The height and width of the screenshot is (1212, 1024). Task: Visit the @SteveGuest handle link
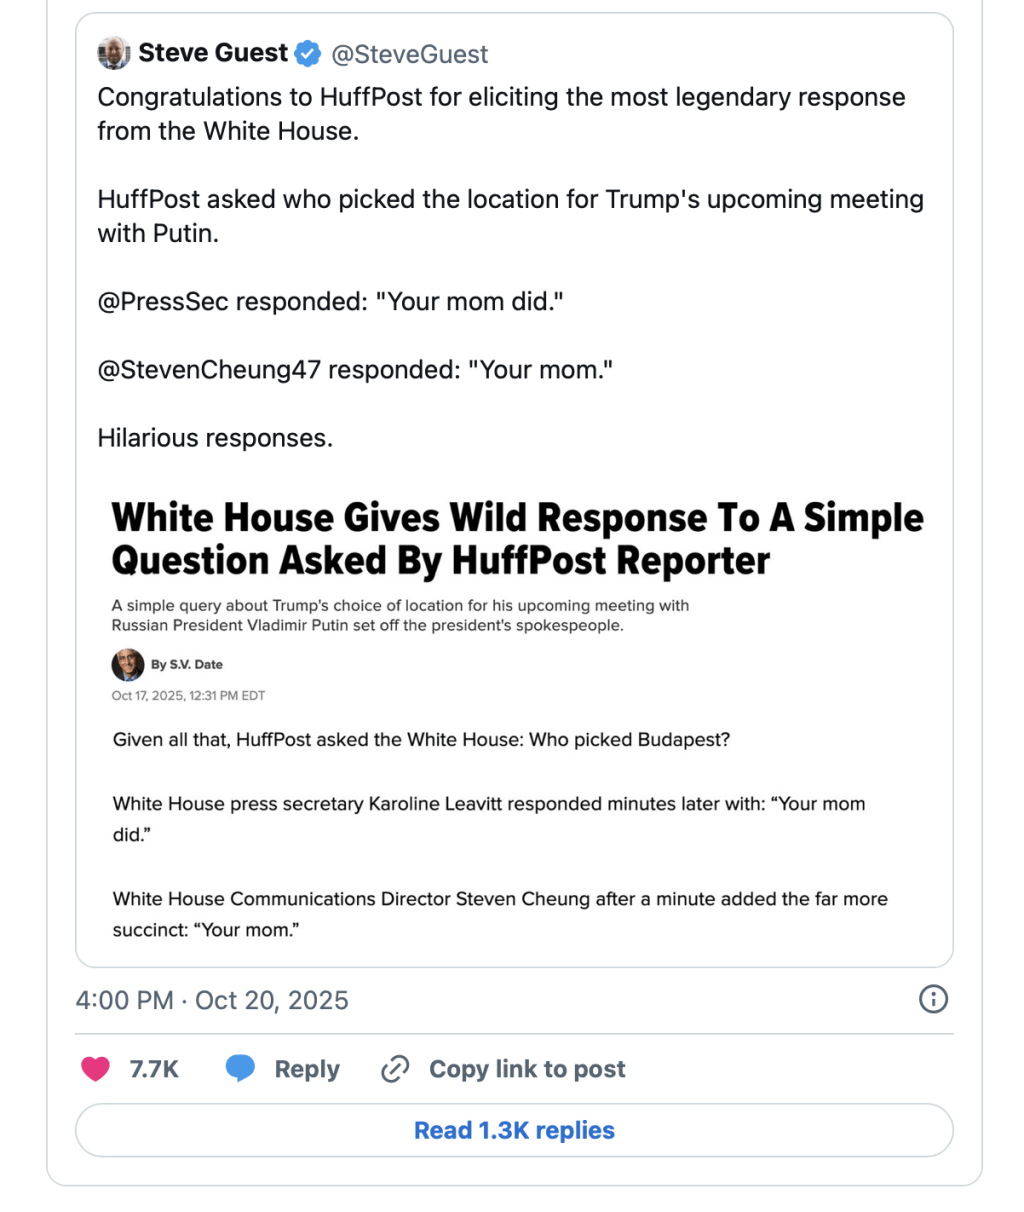coord(410,54)
